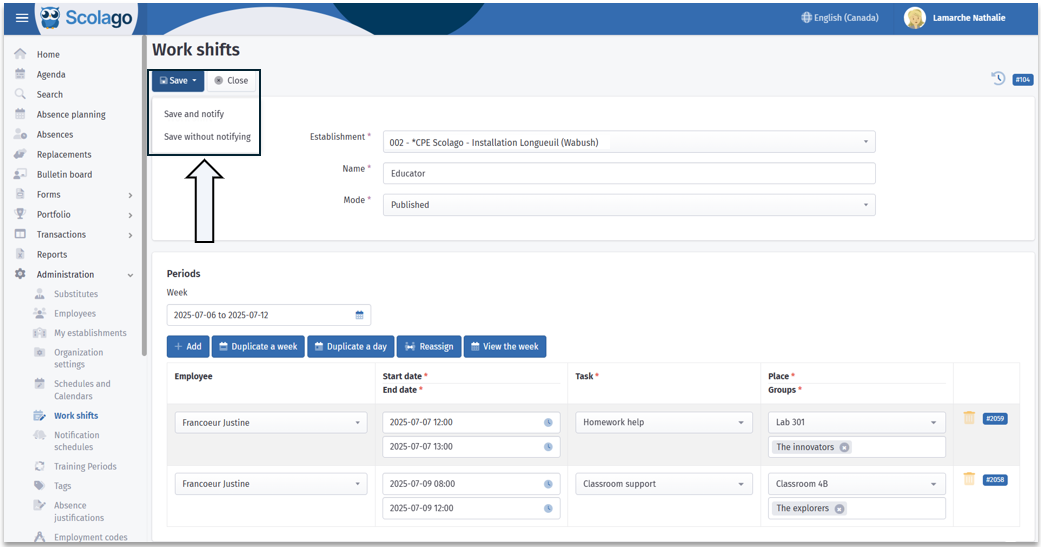
Task: Click View the week button
Action: 505,347
